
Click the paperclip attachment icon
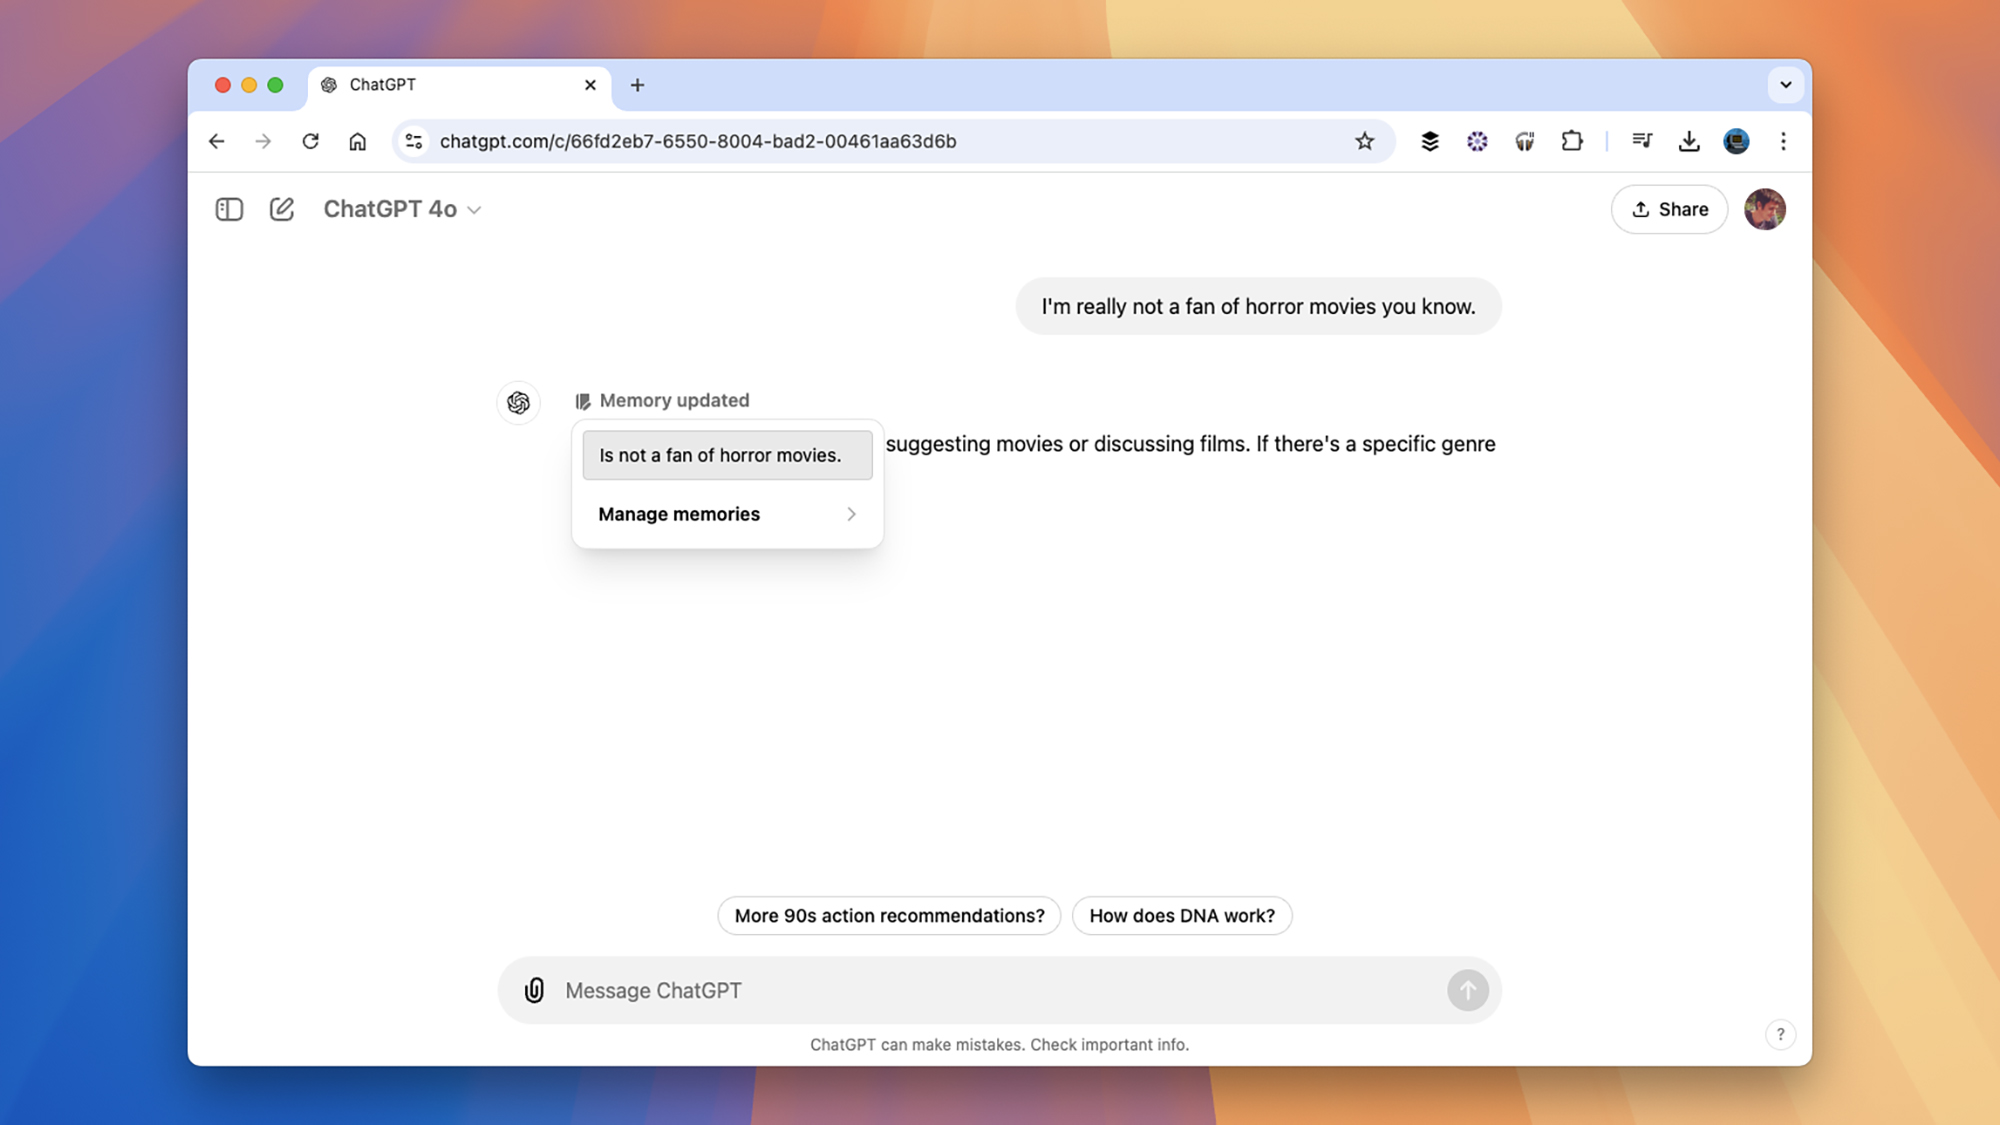click(533, 990)
